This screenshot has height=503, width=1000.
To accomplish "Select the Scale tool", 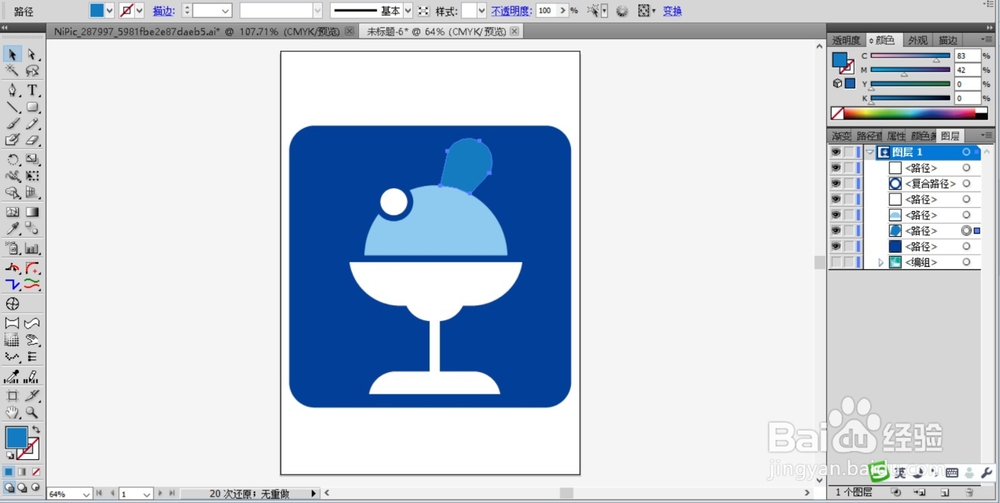I will (32, 159).
